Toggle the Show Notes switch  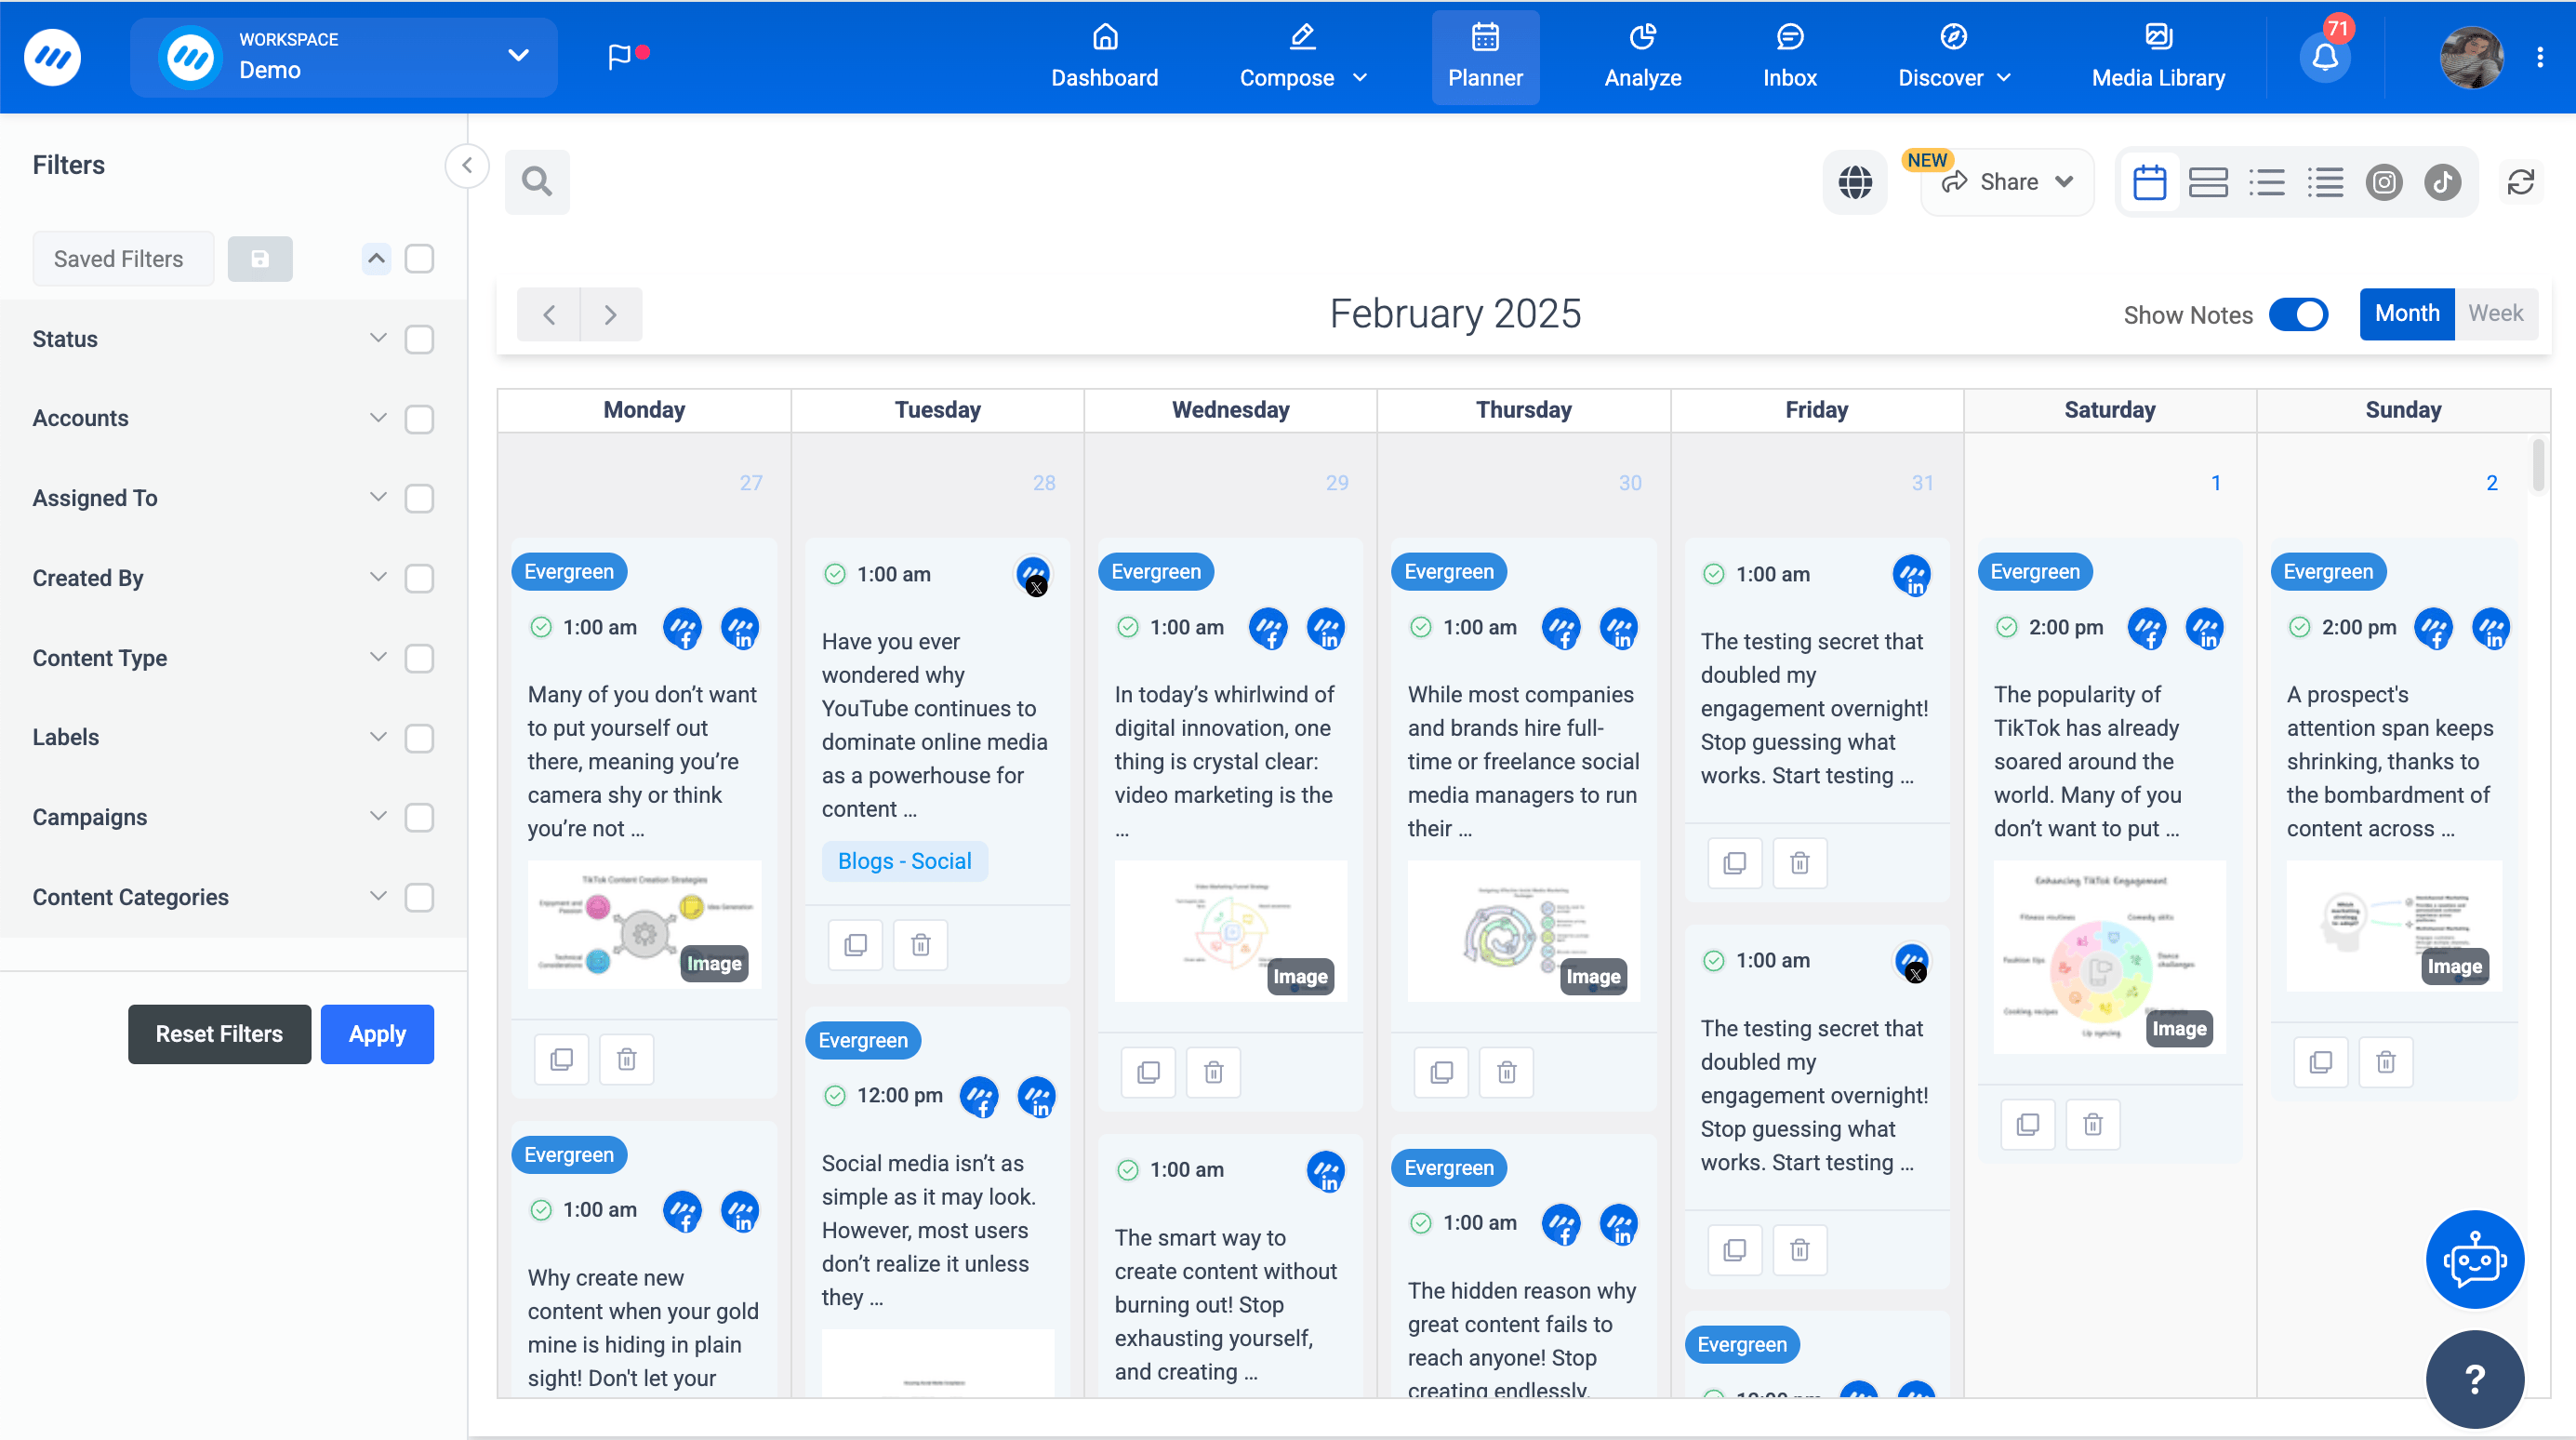[x=2298, y=315]
